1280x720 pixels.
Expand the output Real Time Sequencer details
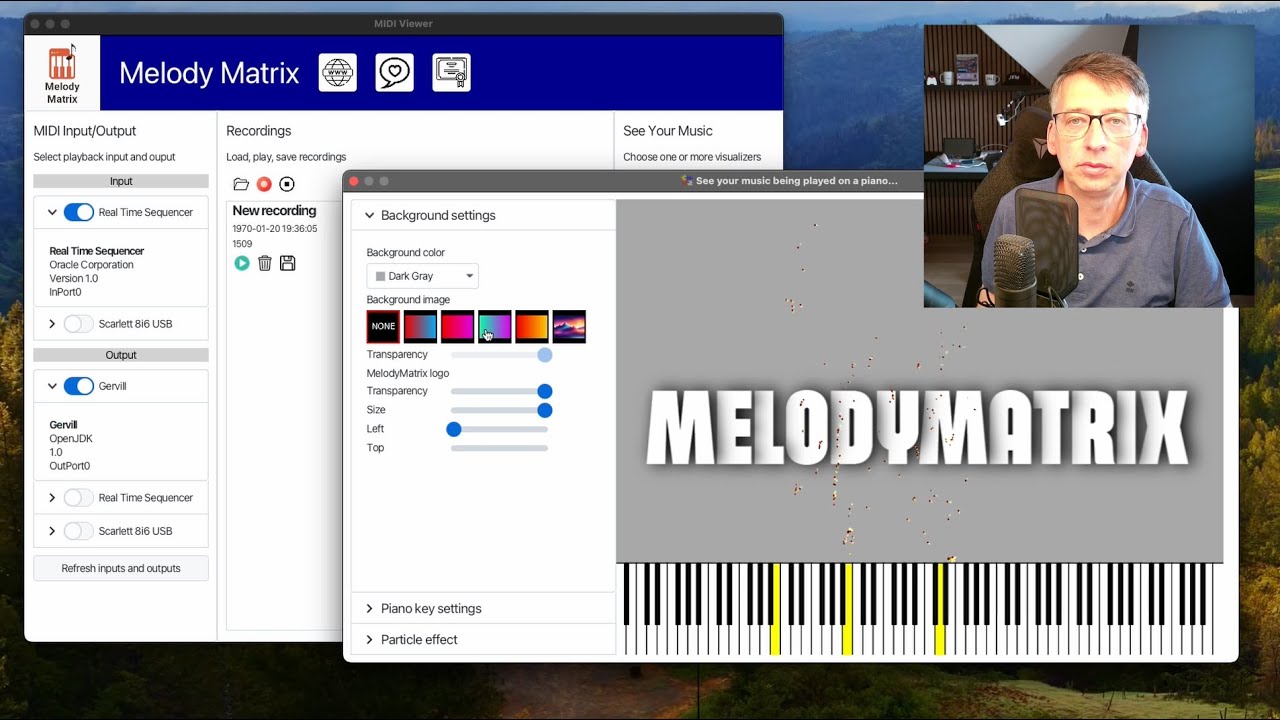click(52, 497)
